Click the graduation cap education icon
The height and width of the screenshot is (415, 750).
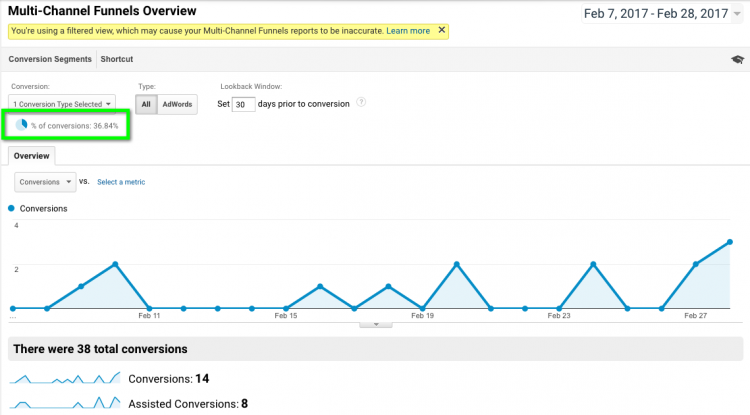pyautogui.click(x=737, y=60)
